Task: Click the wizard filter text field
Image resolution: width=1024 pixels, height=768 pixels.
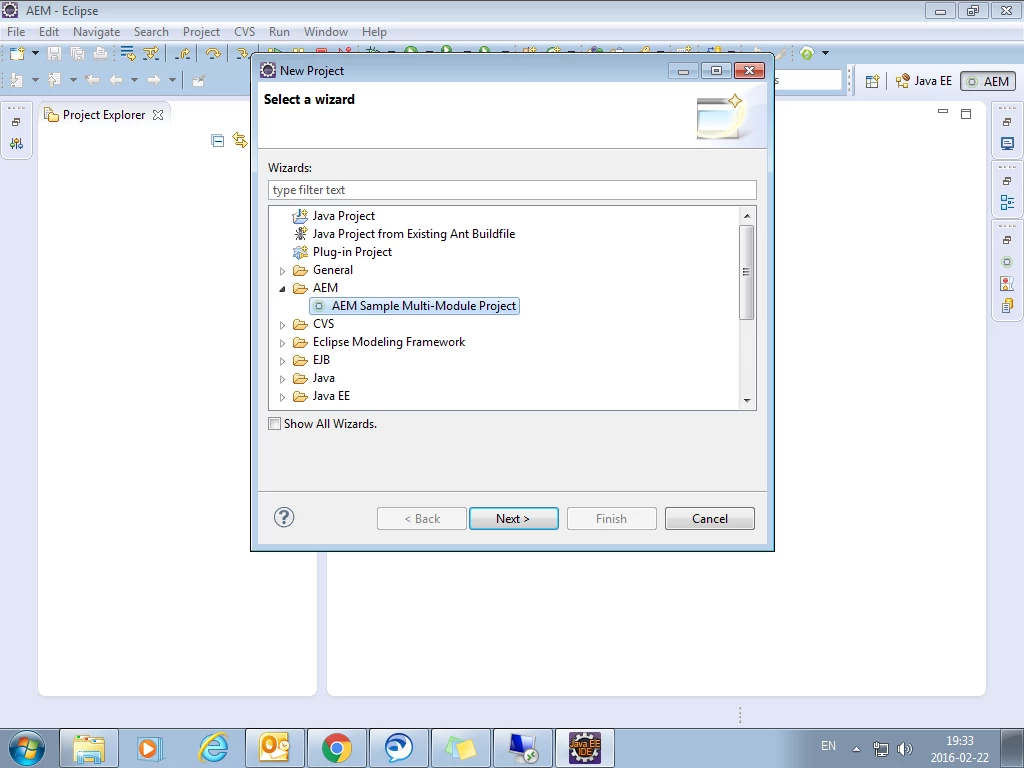Action: pyautogui.click(x=512, y=190)
